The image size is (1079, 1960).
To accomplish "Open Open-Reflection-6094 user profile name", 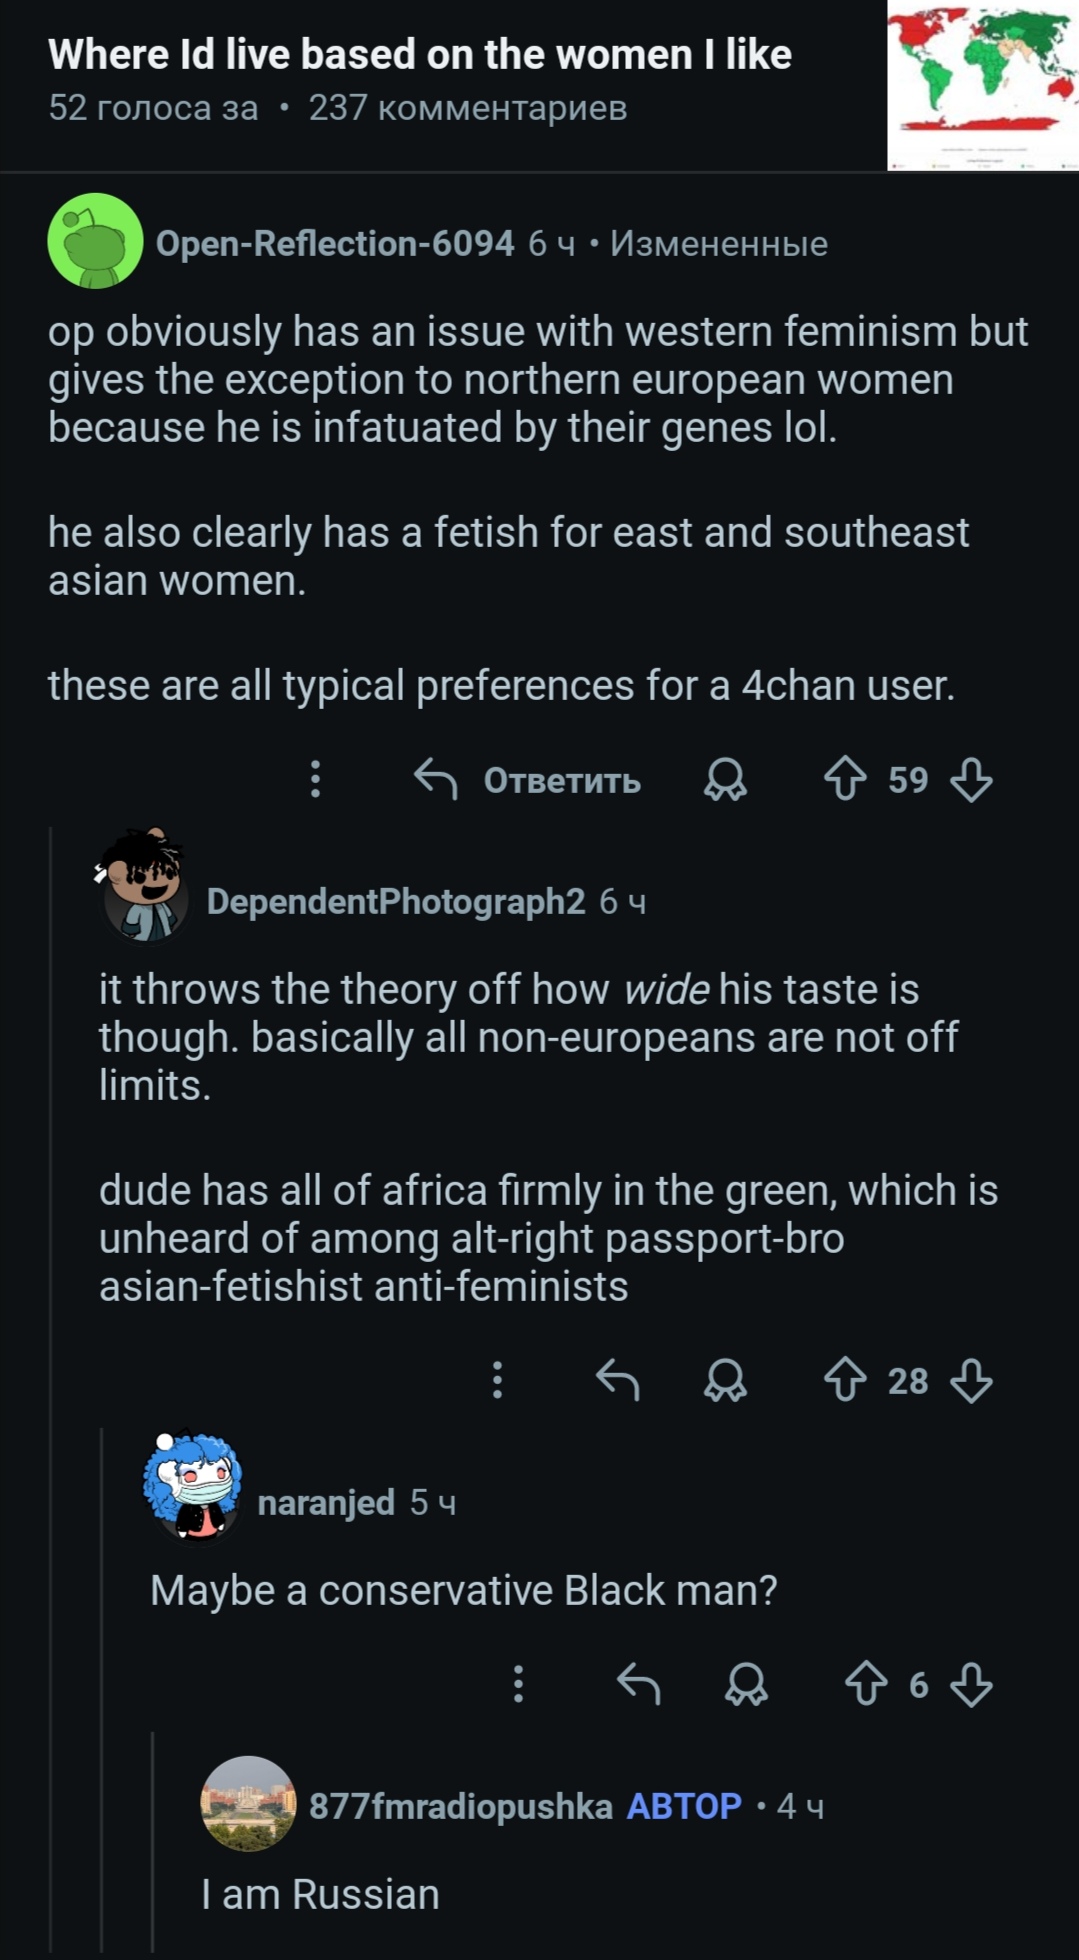I will 335,243.
